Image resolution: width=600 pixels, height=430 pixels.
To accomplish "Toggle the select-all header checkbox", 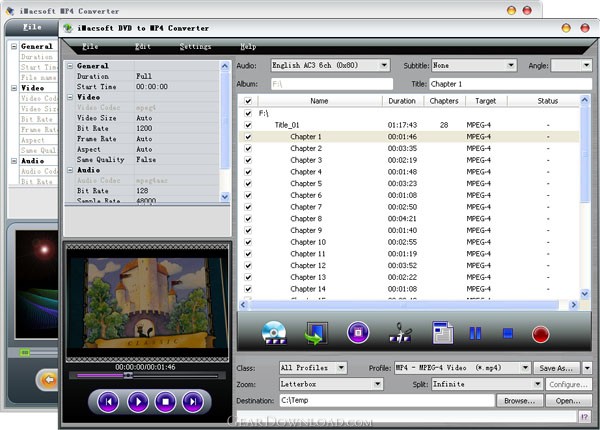I will 248,101.
